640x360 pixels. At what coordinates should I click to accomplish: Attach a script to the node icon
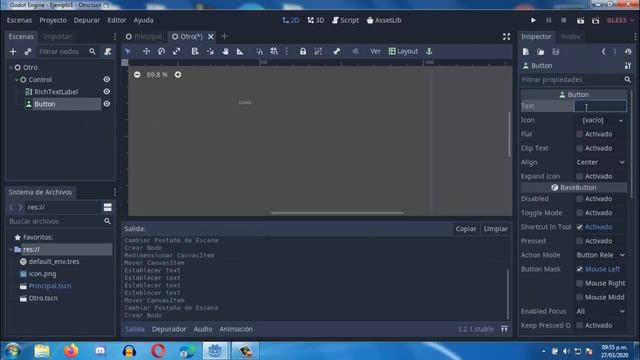[107, 51]
